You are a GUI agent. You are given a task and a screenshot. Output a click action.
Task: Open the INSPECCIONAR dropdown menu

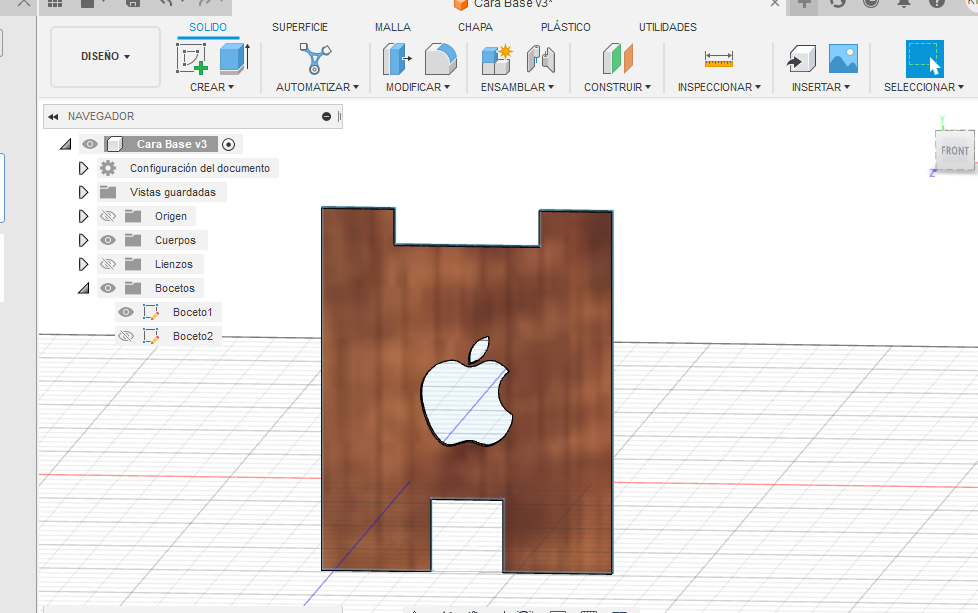pyautogui.click(x=719, y=87)
